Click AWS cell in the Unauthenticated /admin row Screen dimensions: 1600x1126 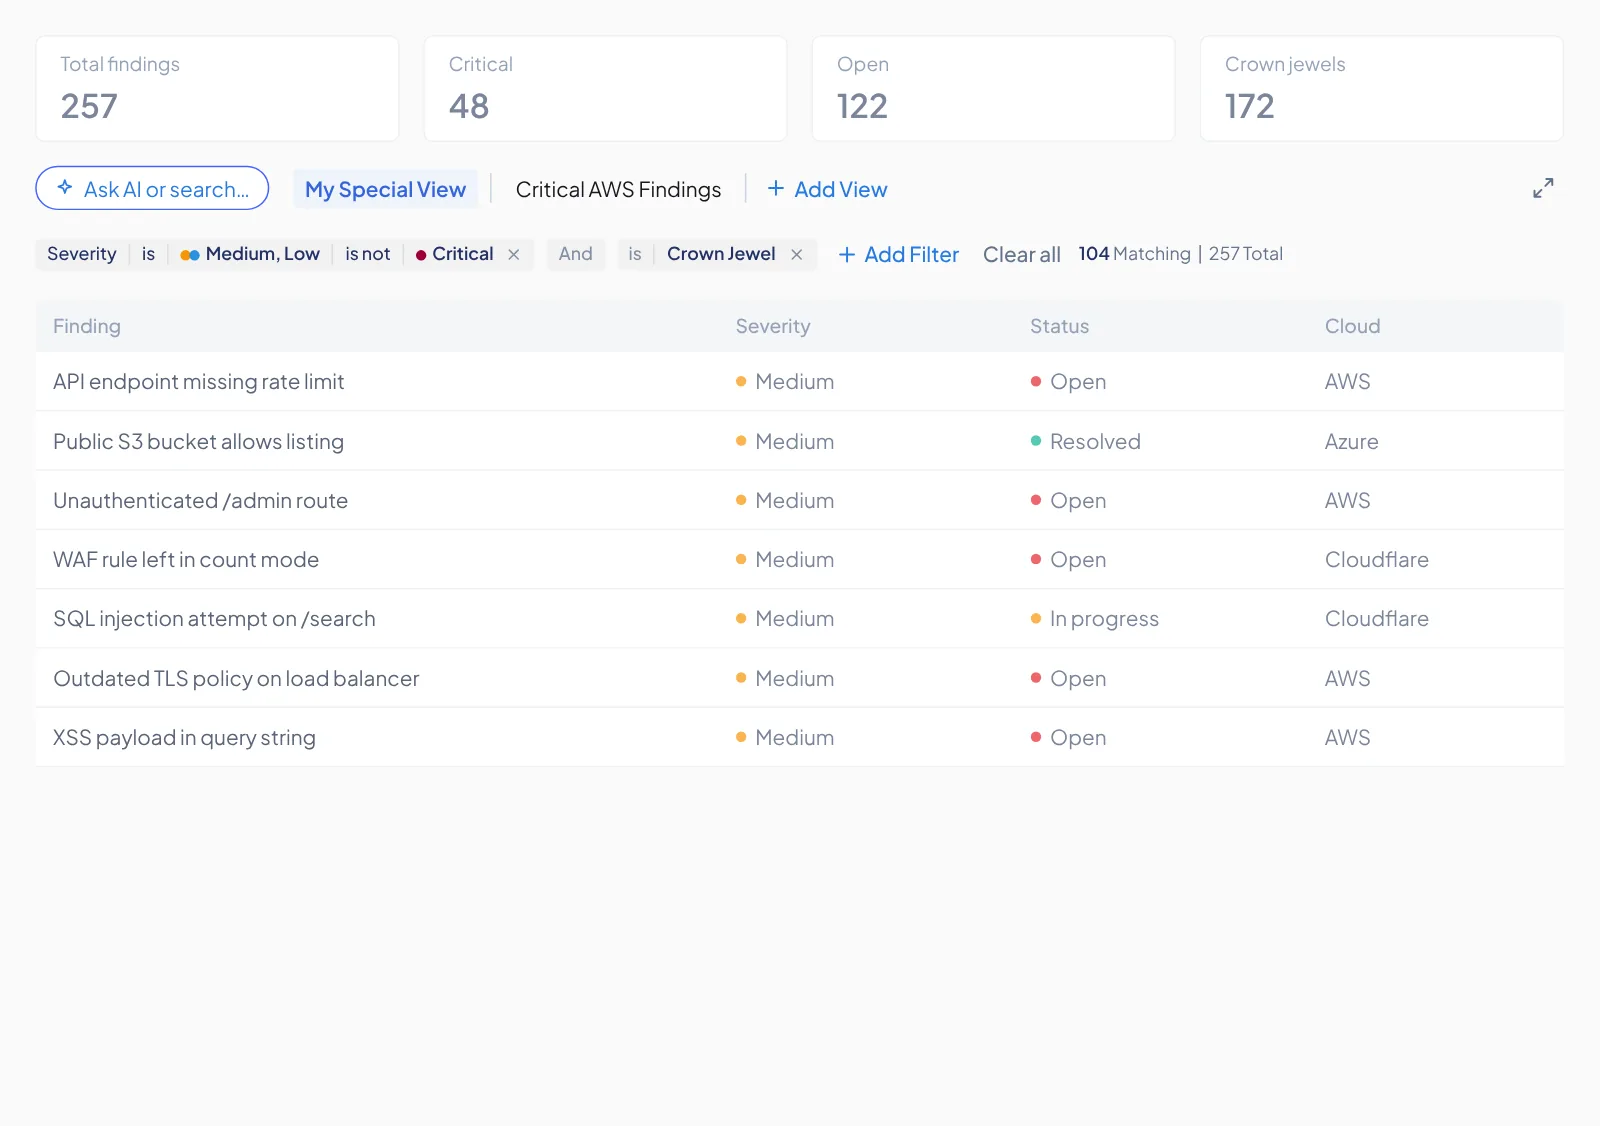click(x=1347, y=500)
